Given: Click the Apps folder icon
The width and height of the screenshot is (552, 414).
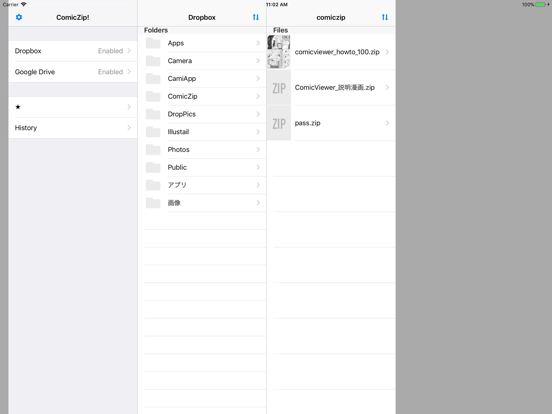Looking at the screenshot, I should [153, 43].
